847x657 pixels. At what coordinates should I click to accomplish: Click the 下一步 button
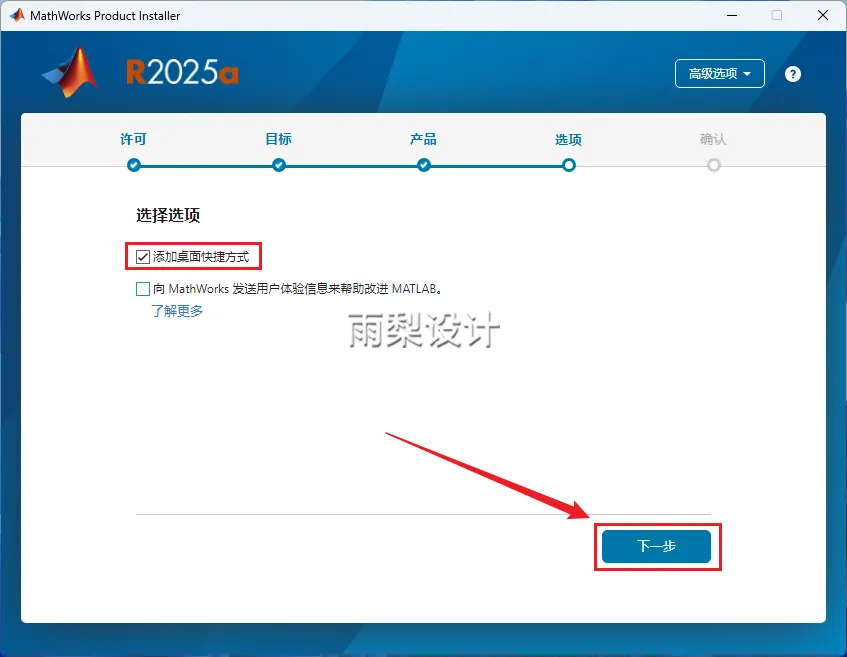656,546
